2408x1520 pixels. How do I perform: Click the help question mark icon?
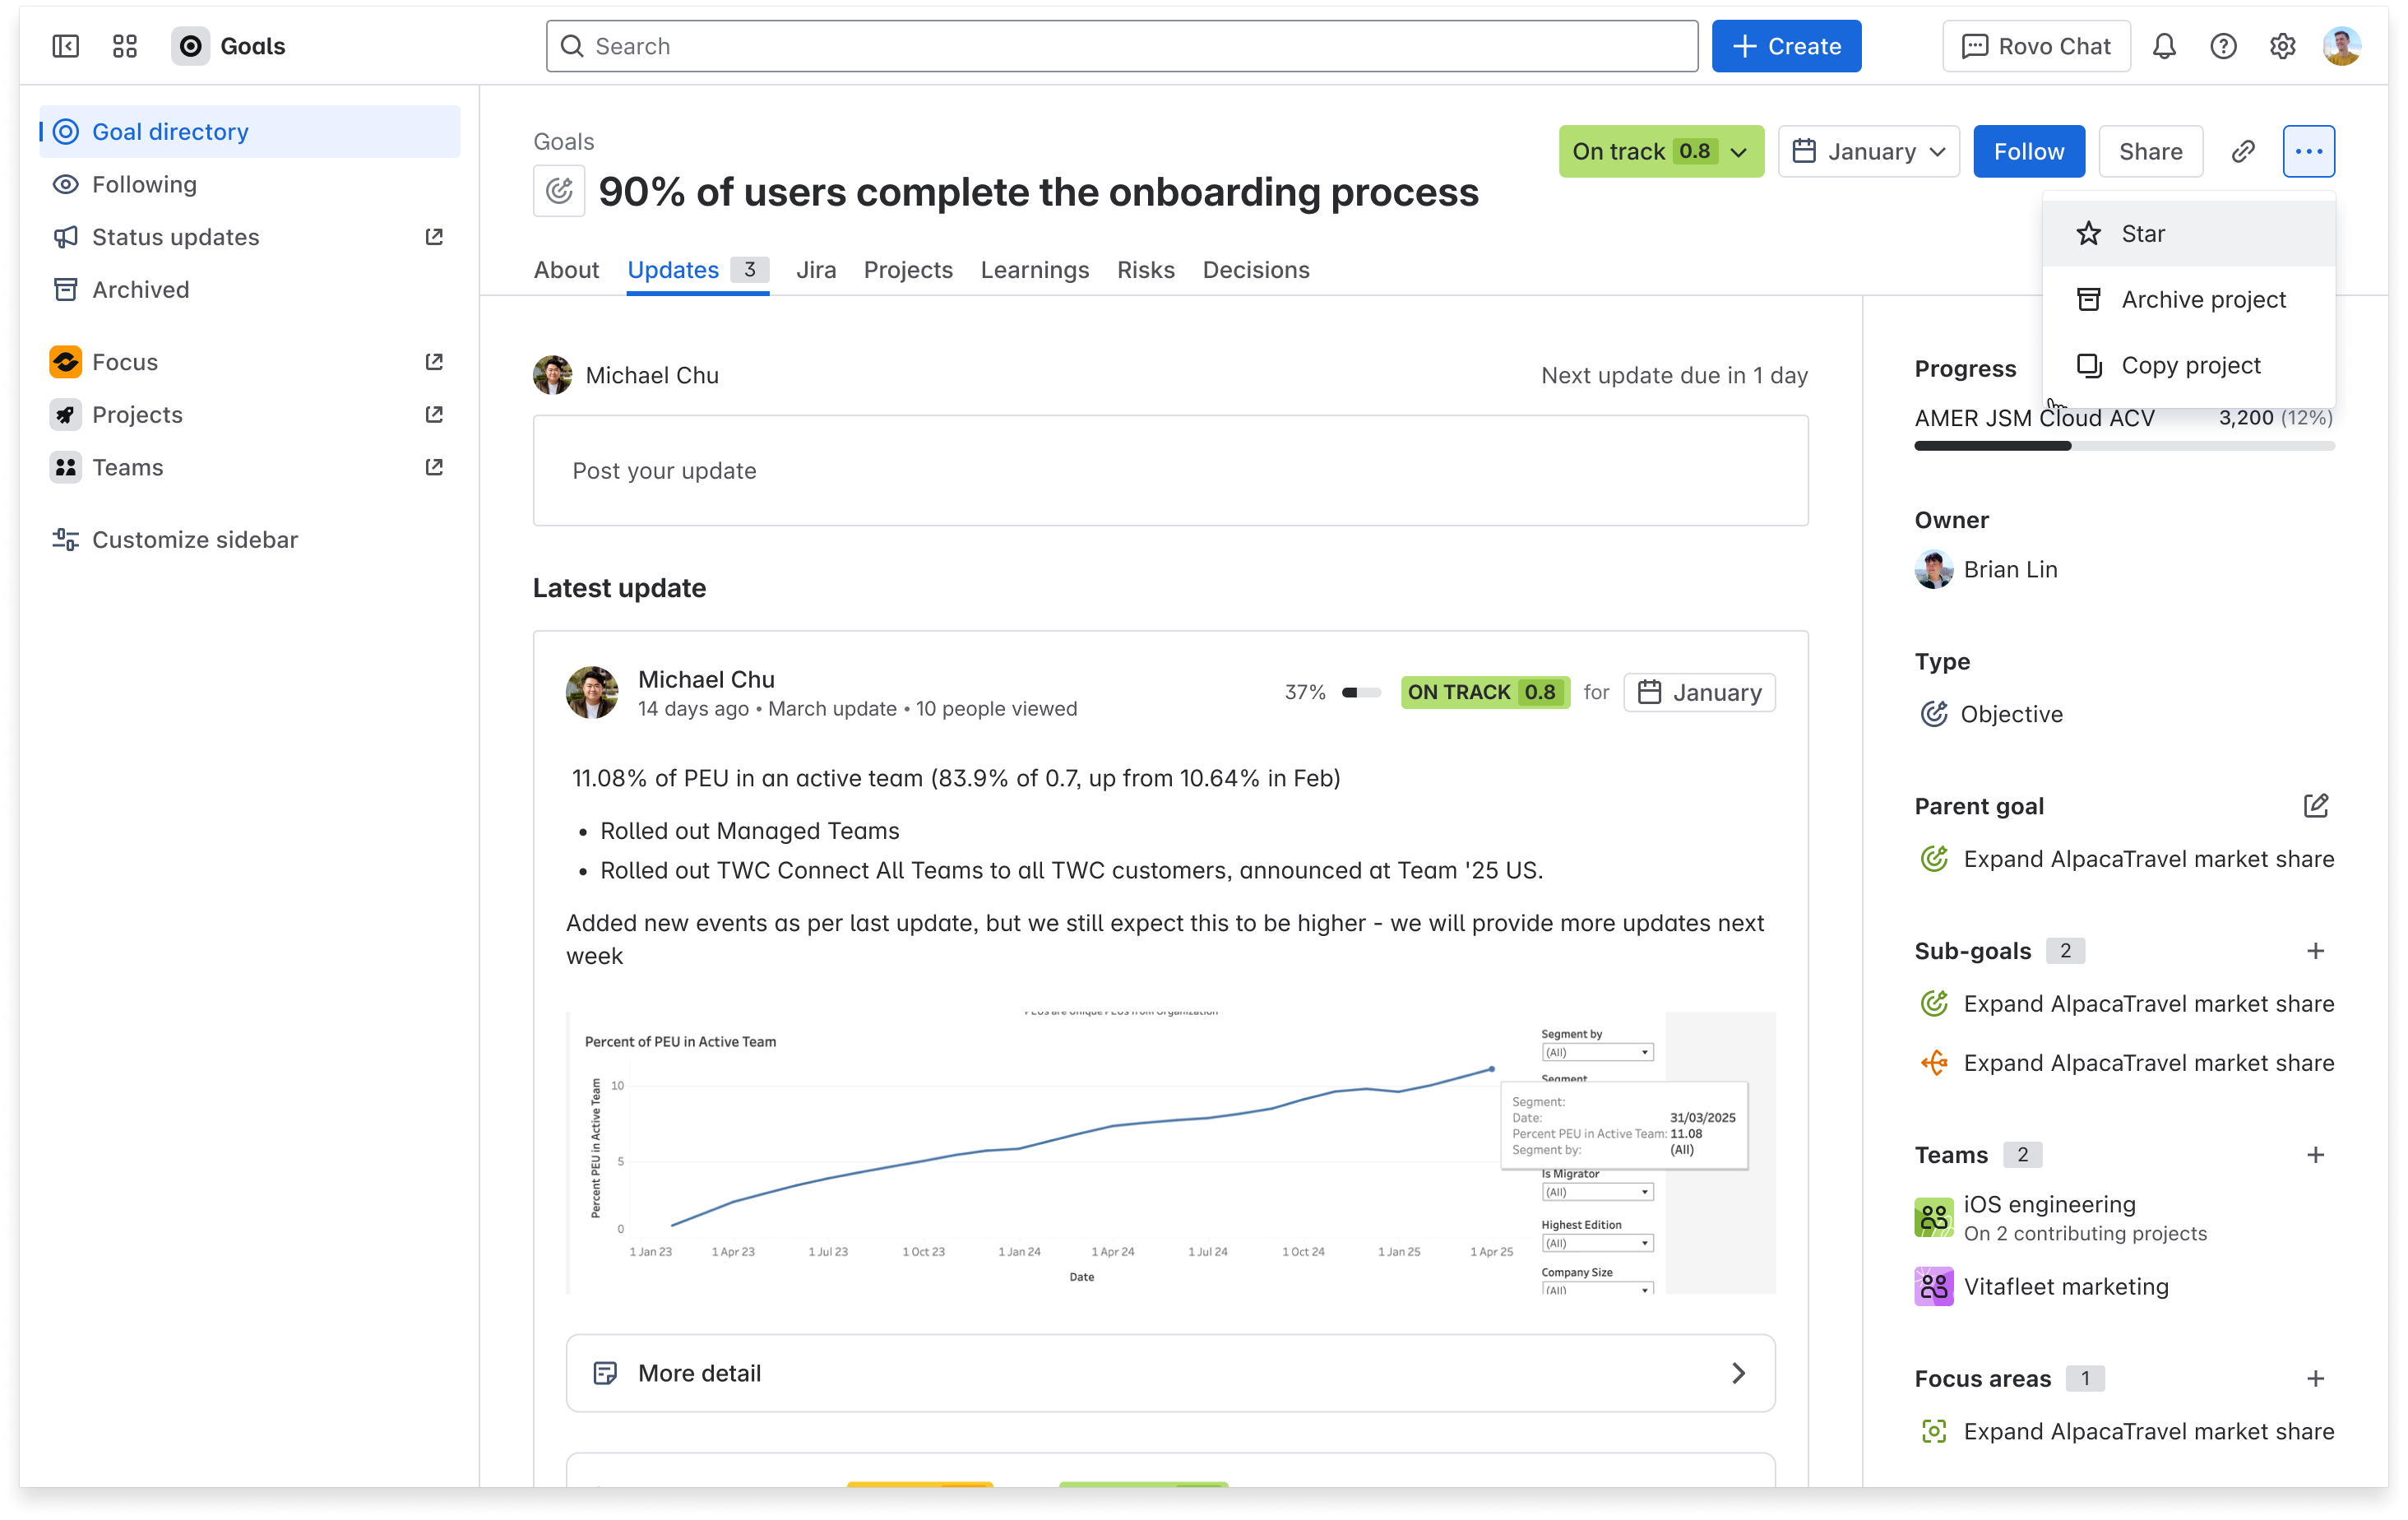[x=2223, y=46]
